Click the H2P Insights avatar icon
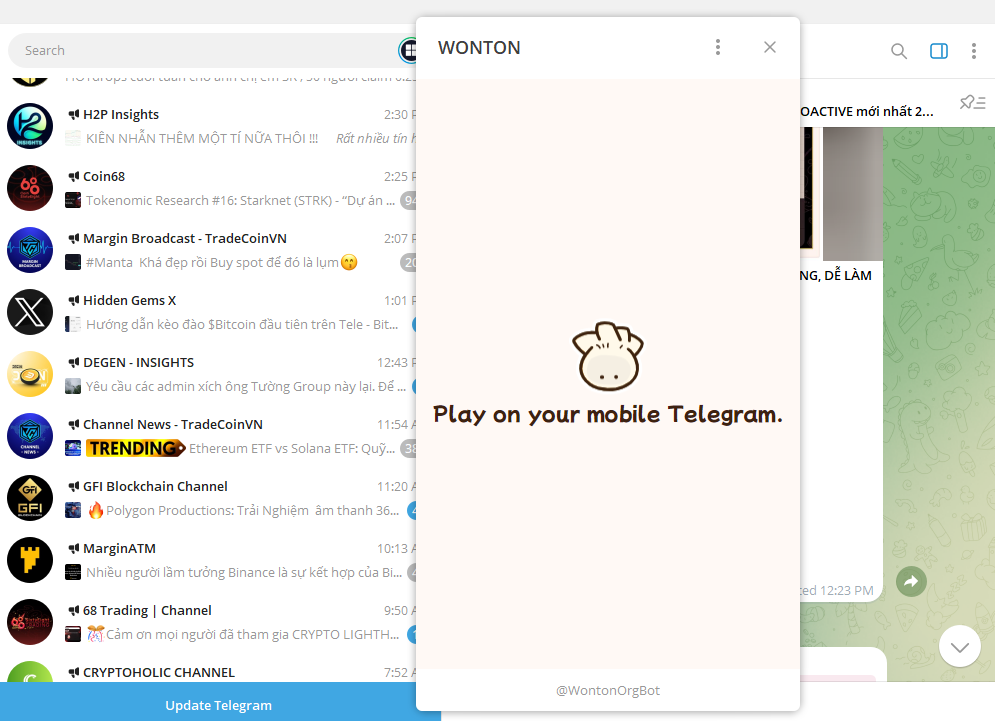This screenshot has width=995, height=721. (x=30, y=126)
